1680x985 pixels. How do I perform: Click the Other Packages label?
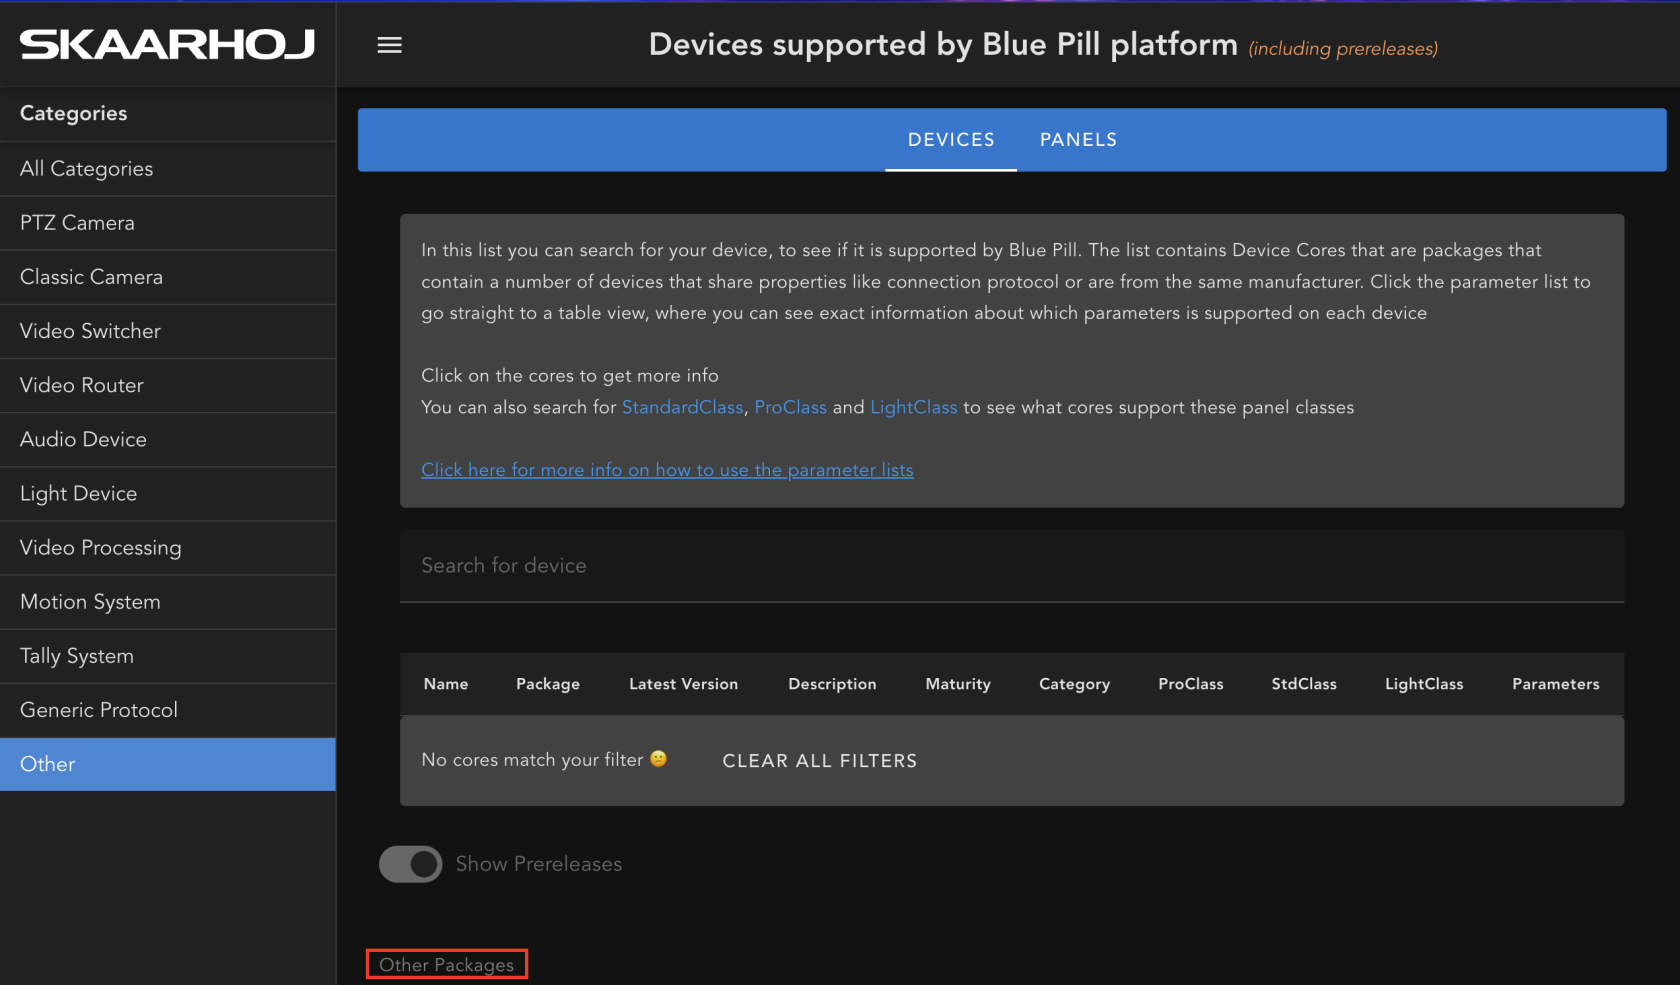click(446, 965)
